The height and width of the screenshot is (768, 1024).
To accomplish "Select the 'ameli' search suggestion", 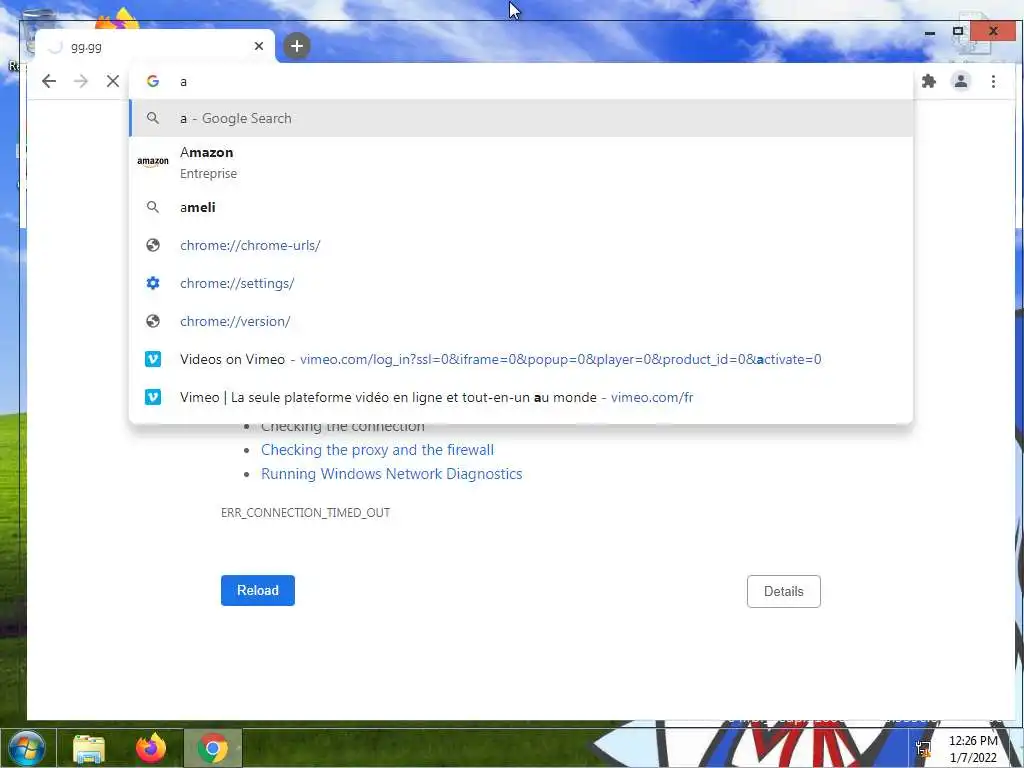I will (521, 207).
